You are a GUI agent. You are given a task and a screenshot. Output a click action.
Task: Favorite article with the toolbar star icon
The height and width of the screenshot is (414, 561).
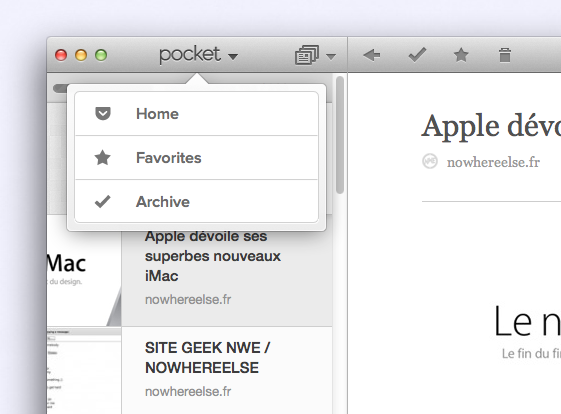461,55
